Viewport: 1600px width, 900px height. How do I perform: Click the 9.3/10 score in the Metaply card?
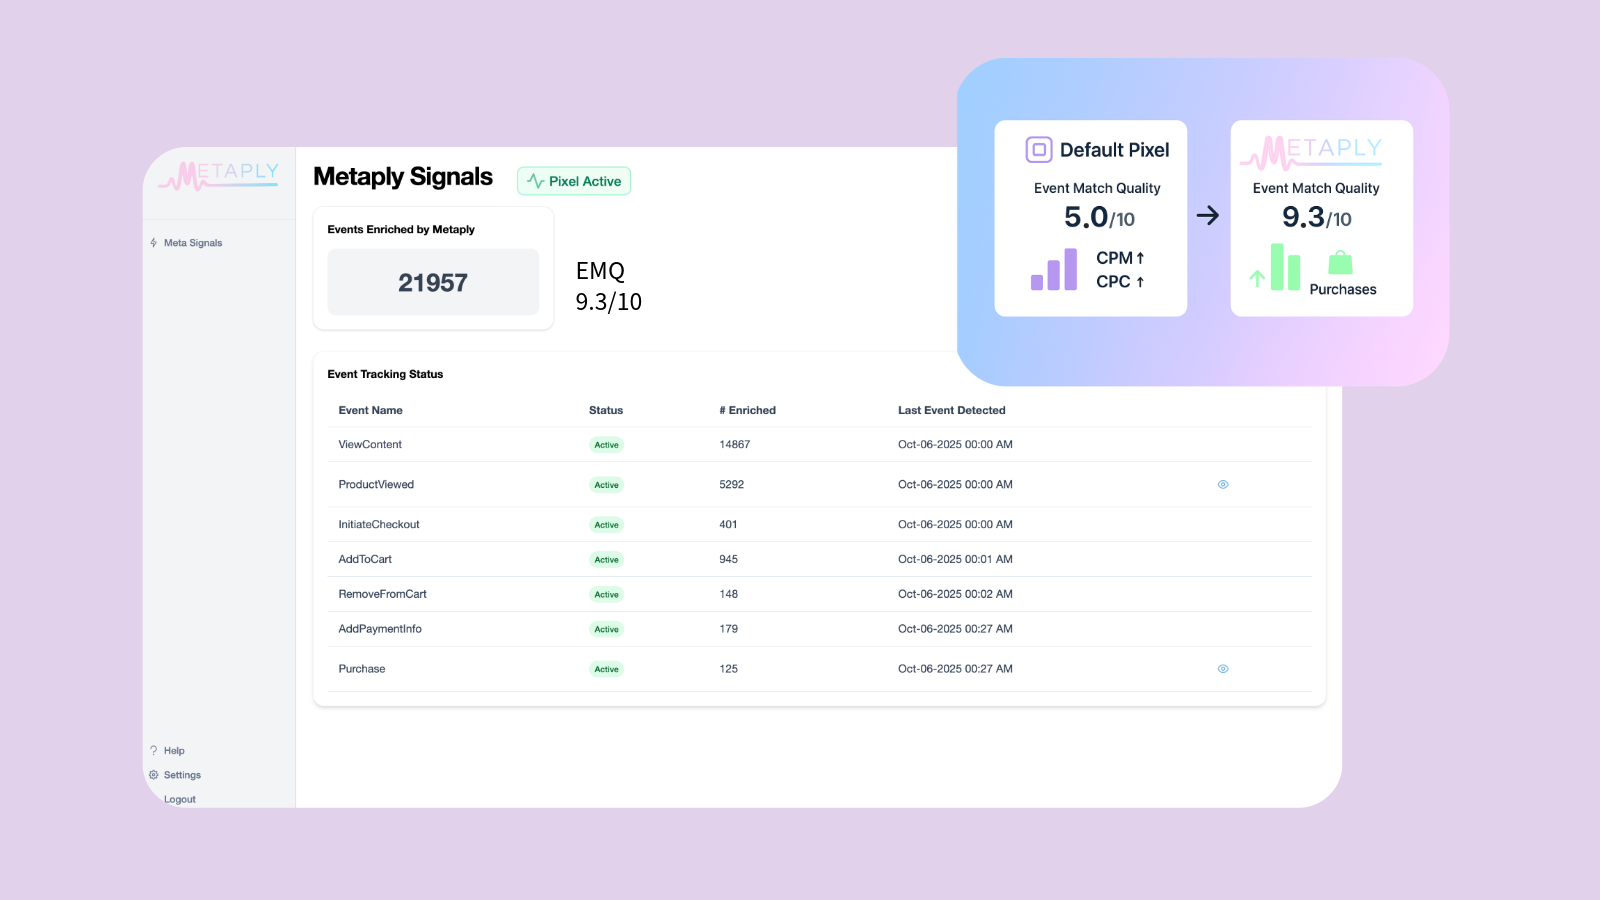1317,217
